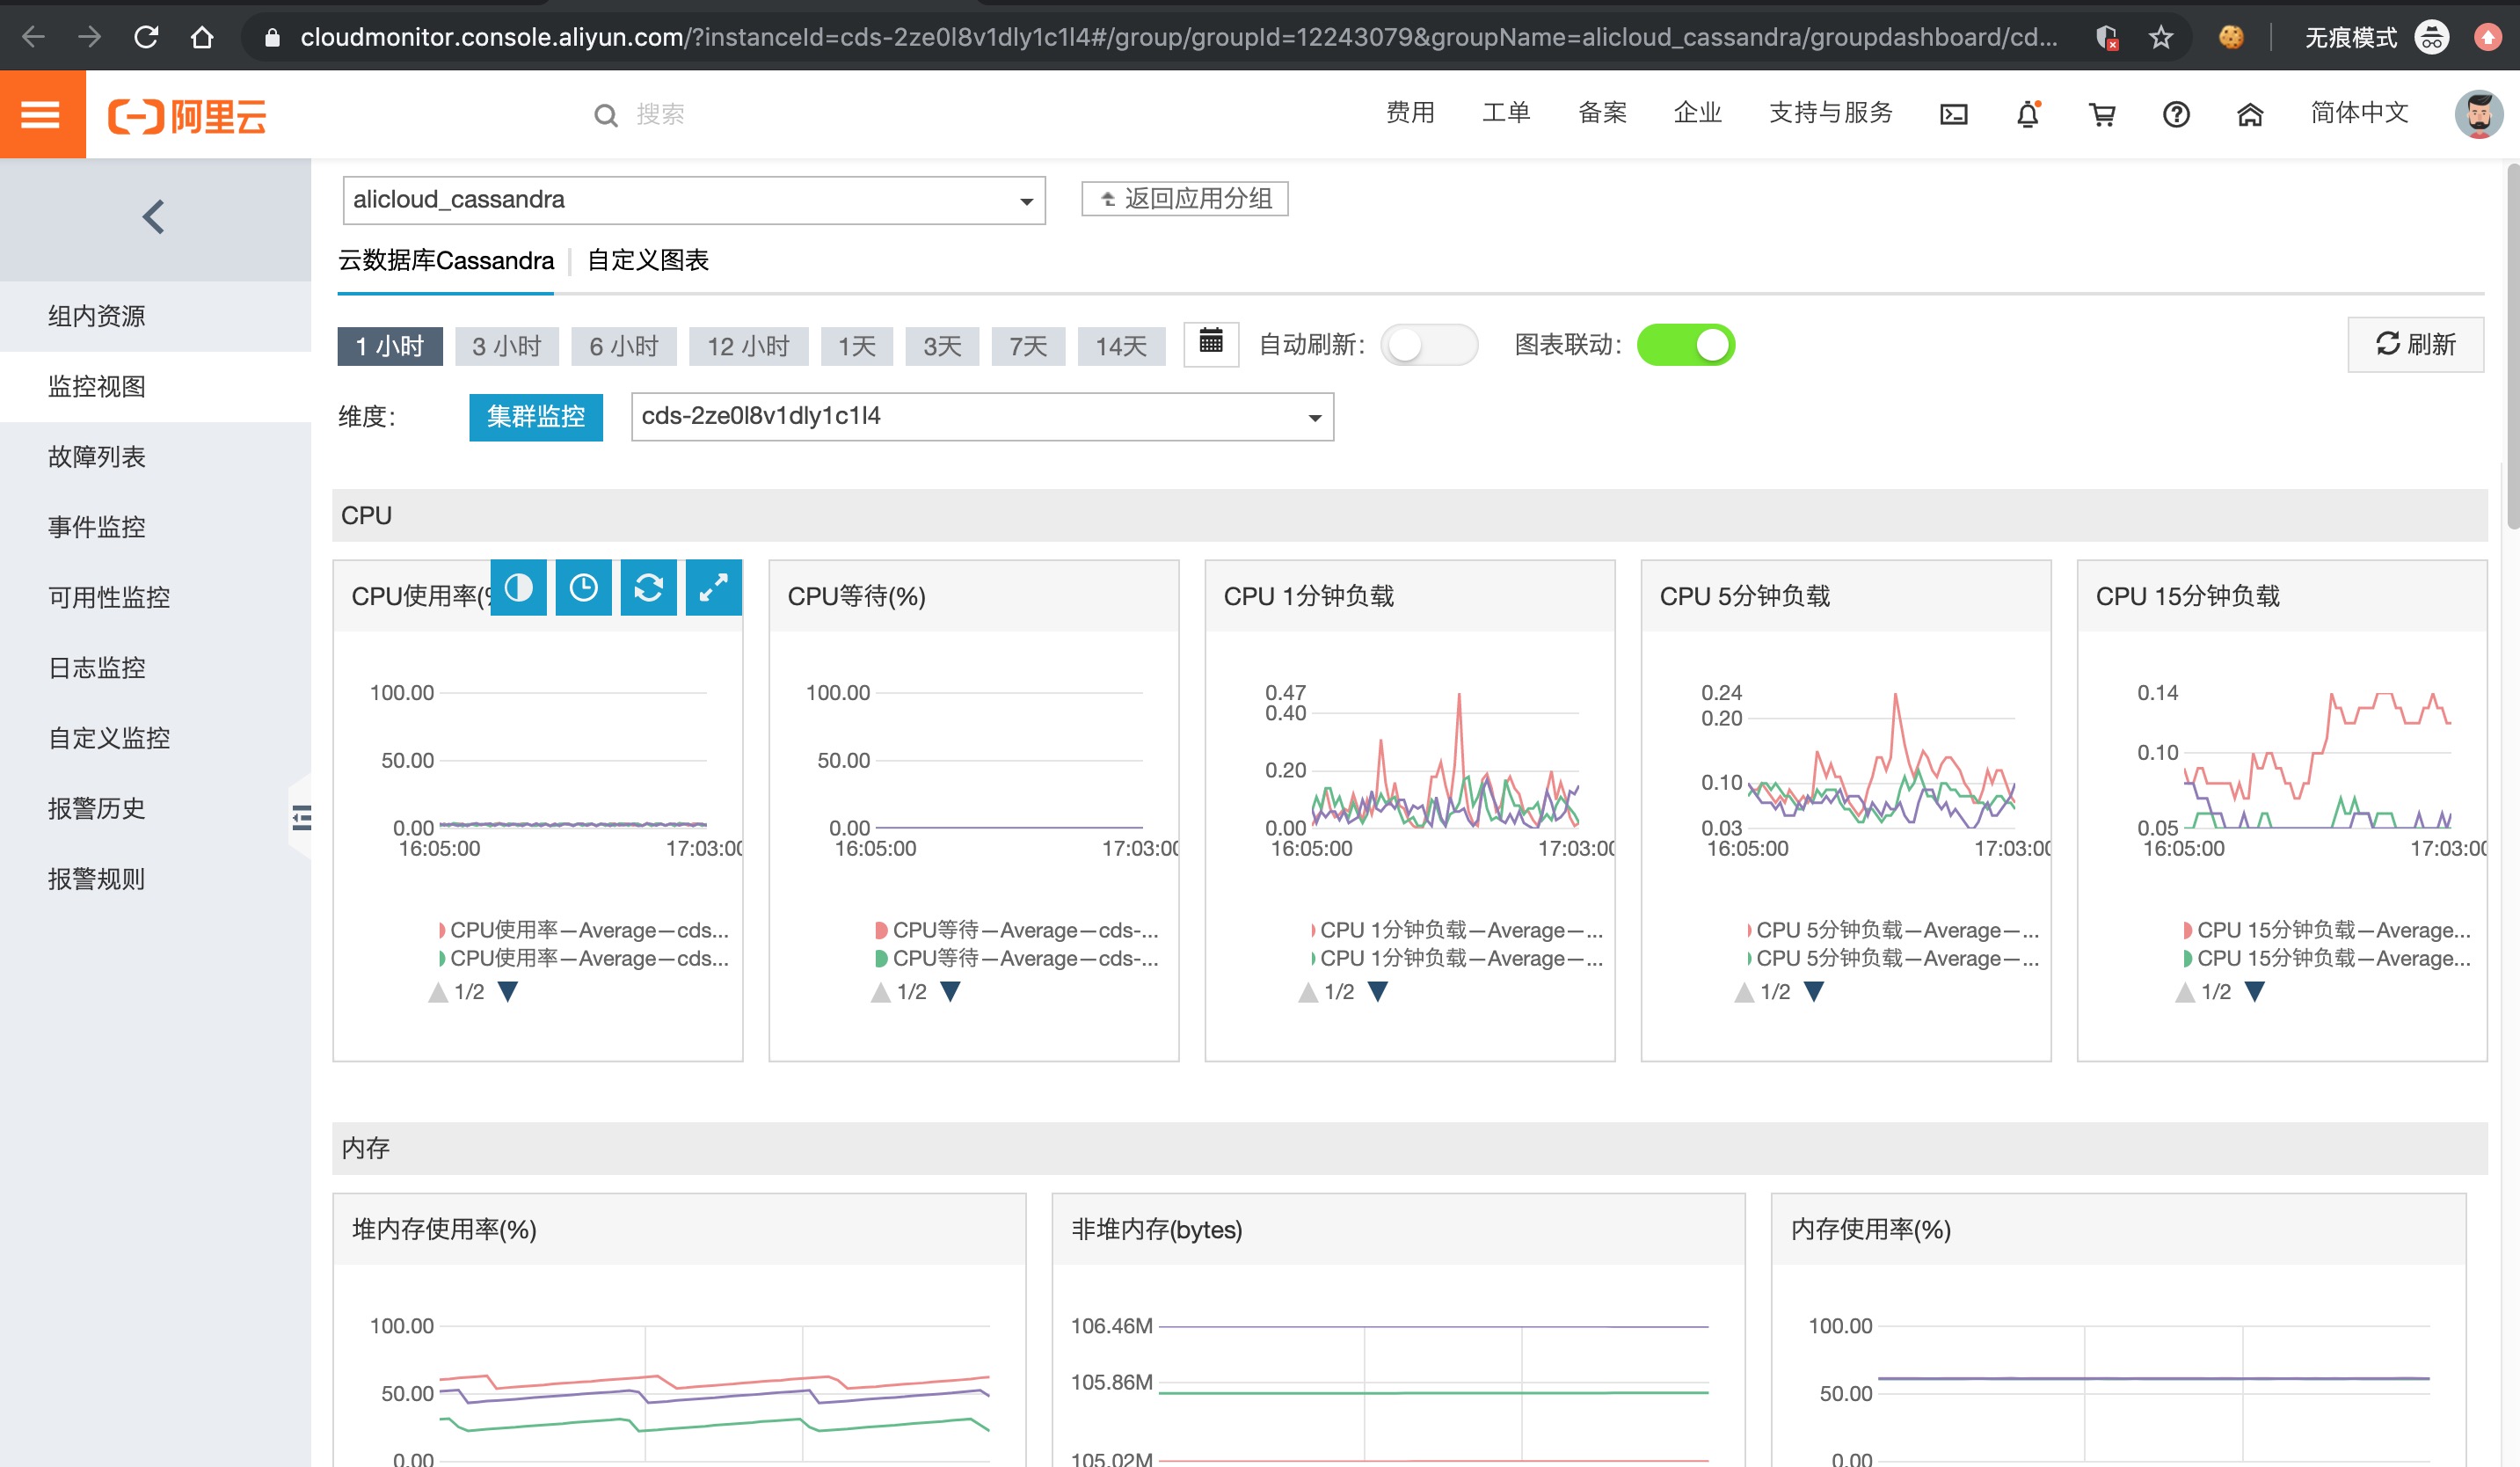
Task: Switch to 自定义图表 tab
Action: (648, 261)
